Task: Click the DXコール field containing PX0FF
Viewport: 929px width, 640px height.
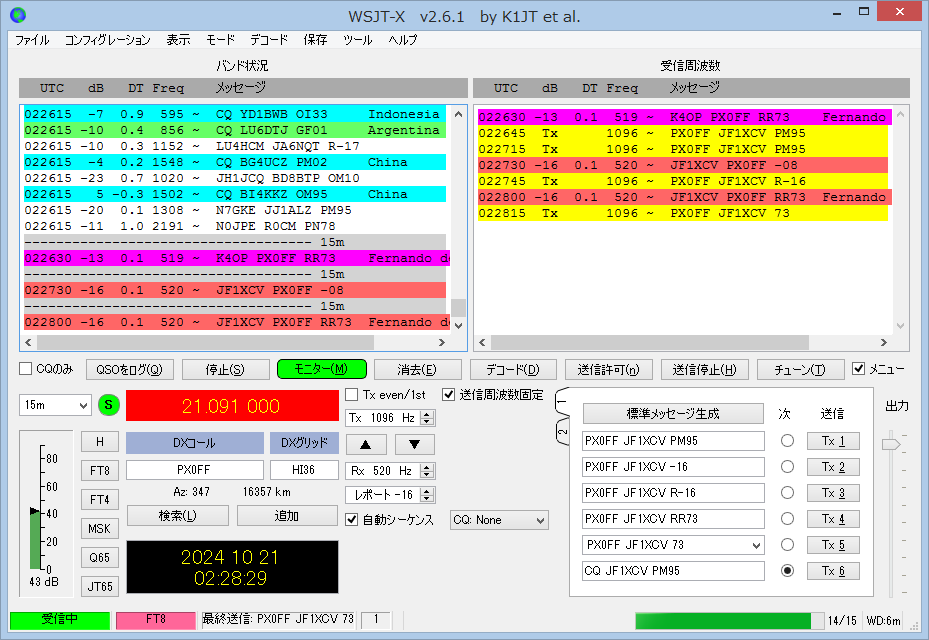Action: pos(194,470)
